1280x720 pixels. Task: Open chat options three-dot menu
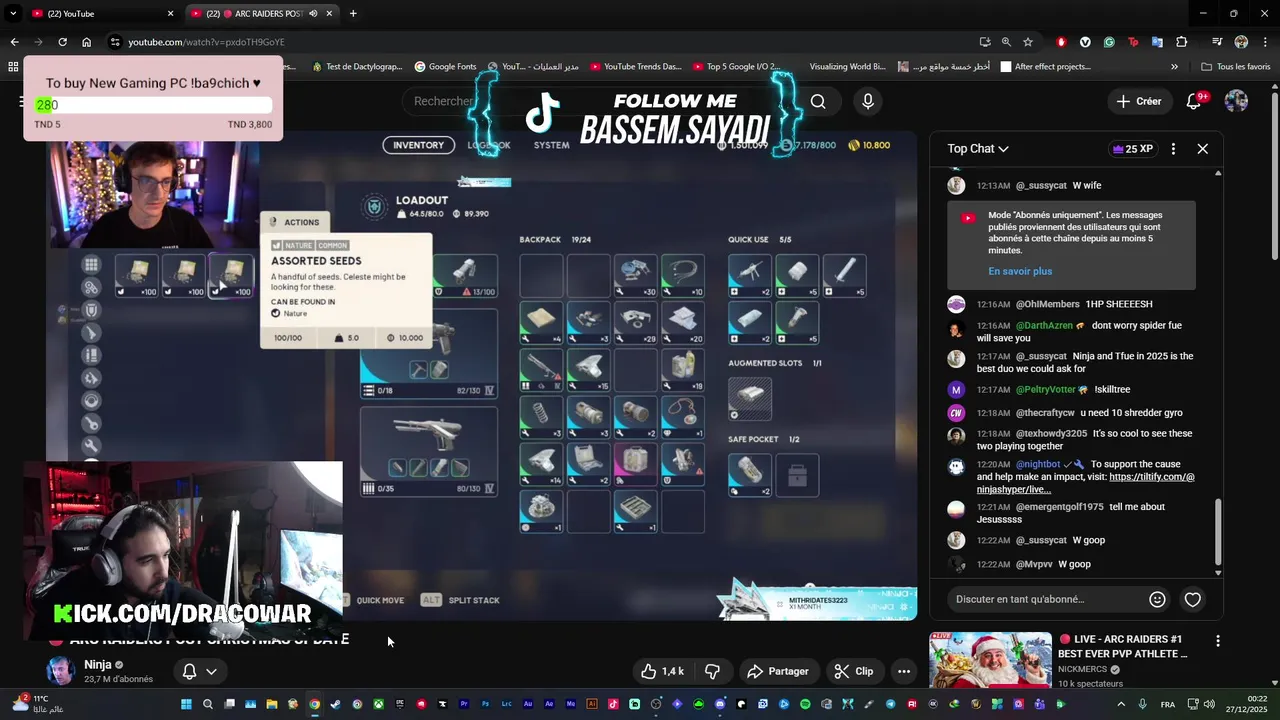pos(1173,148)
